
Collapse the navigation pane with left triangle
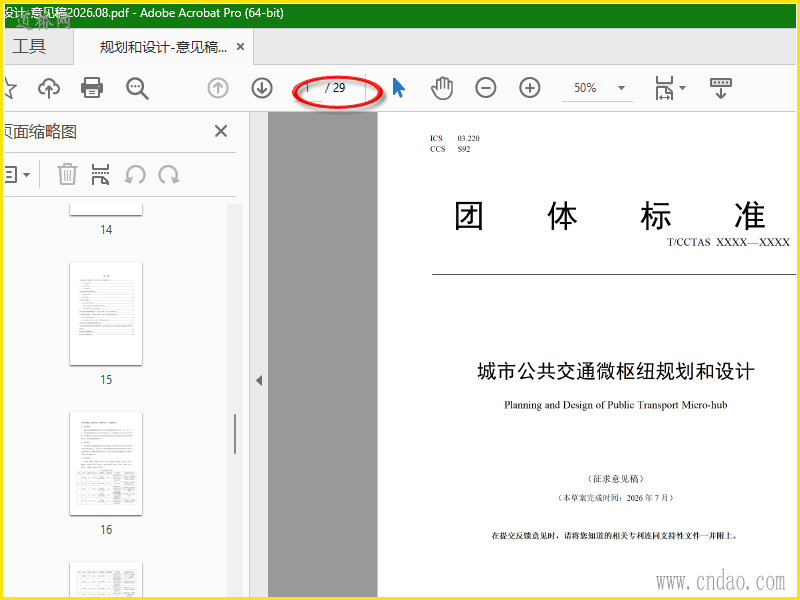[x=259, y=380]
